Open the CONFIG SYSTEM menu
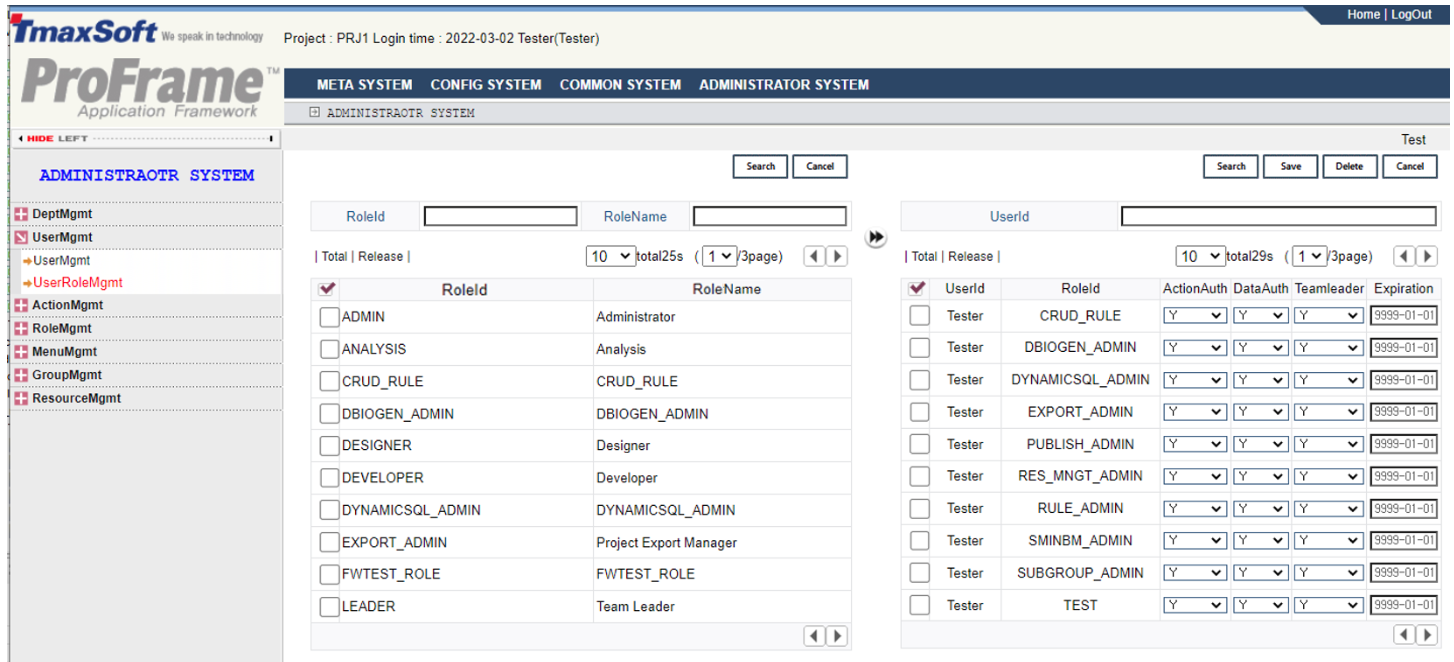Screen dimensions: 1454x662 [486, 85]
